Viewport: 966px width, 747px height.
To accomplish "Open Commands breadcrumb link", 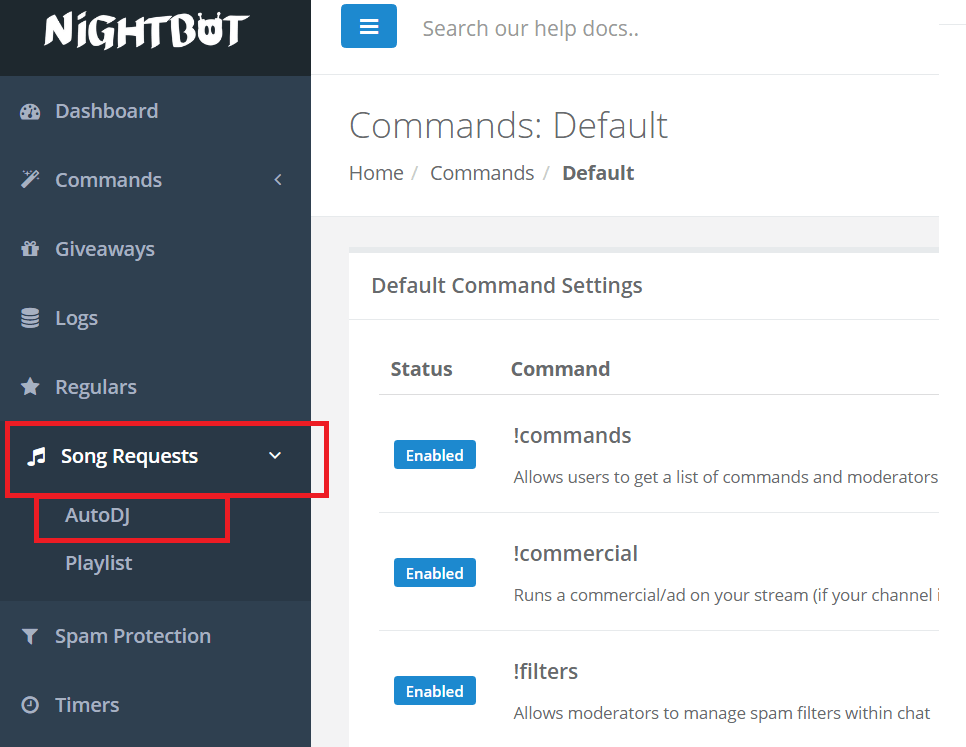I will click(482, 173).
